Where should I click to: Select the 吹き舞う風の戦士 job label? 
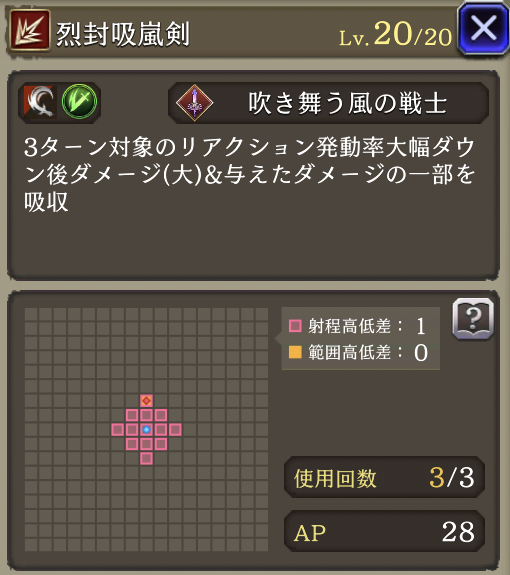click(347, 103)
